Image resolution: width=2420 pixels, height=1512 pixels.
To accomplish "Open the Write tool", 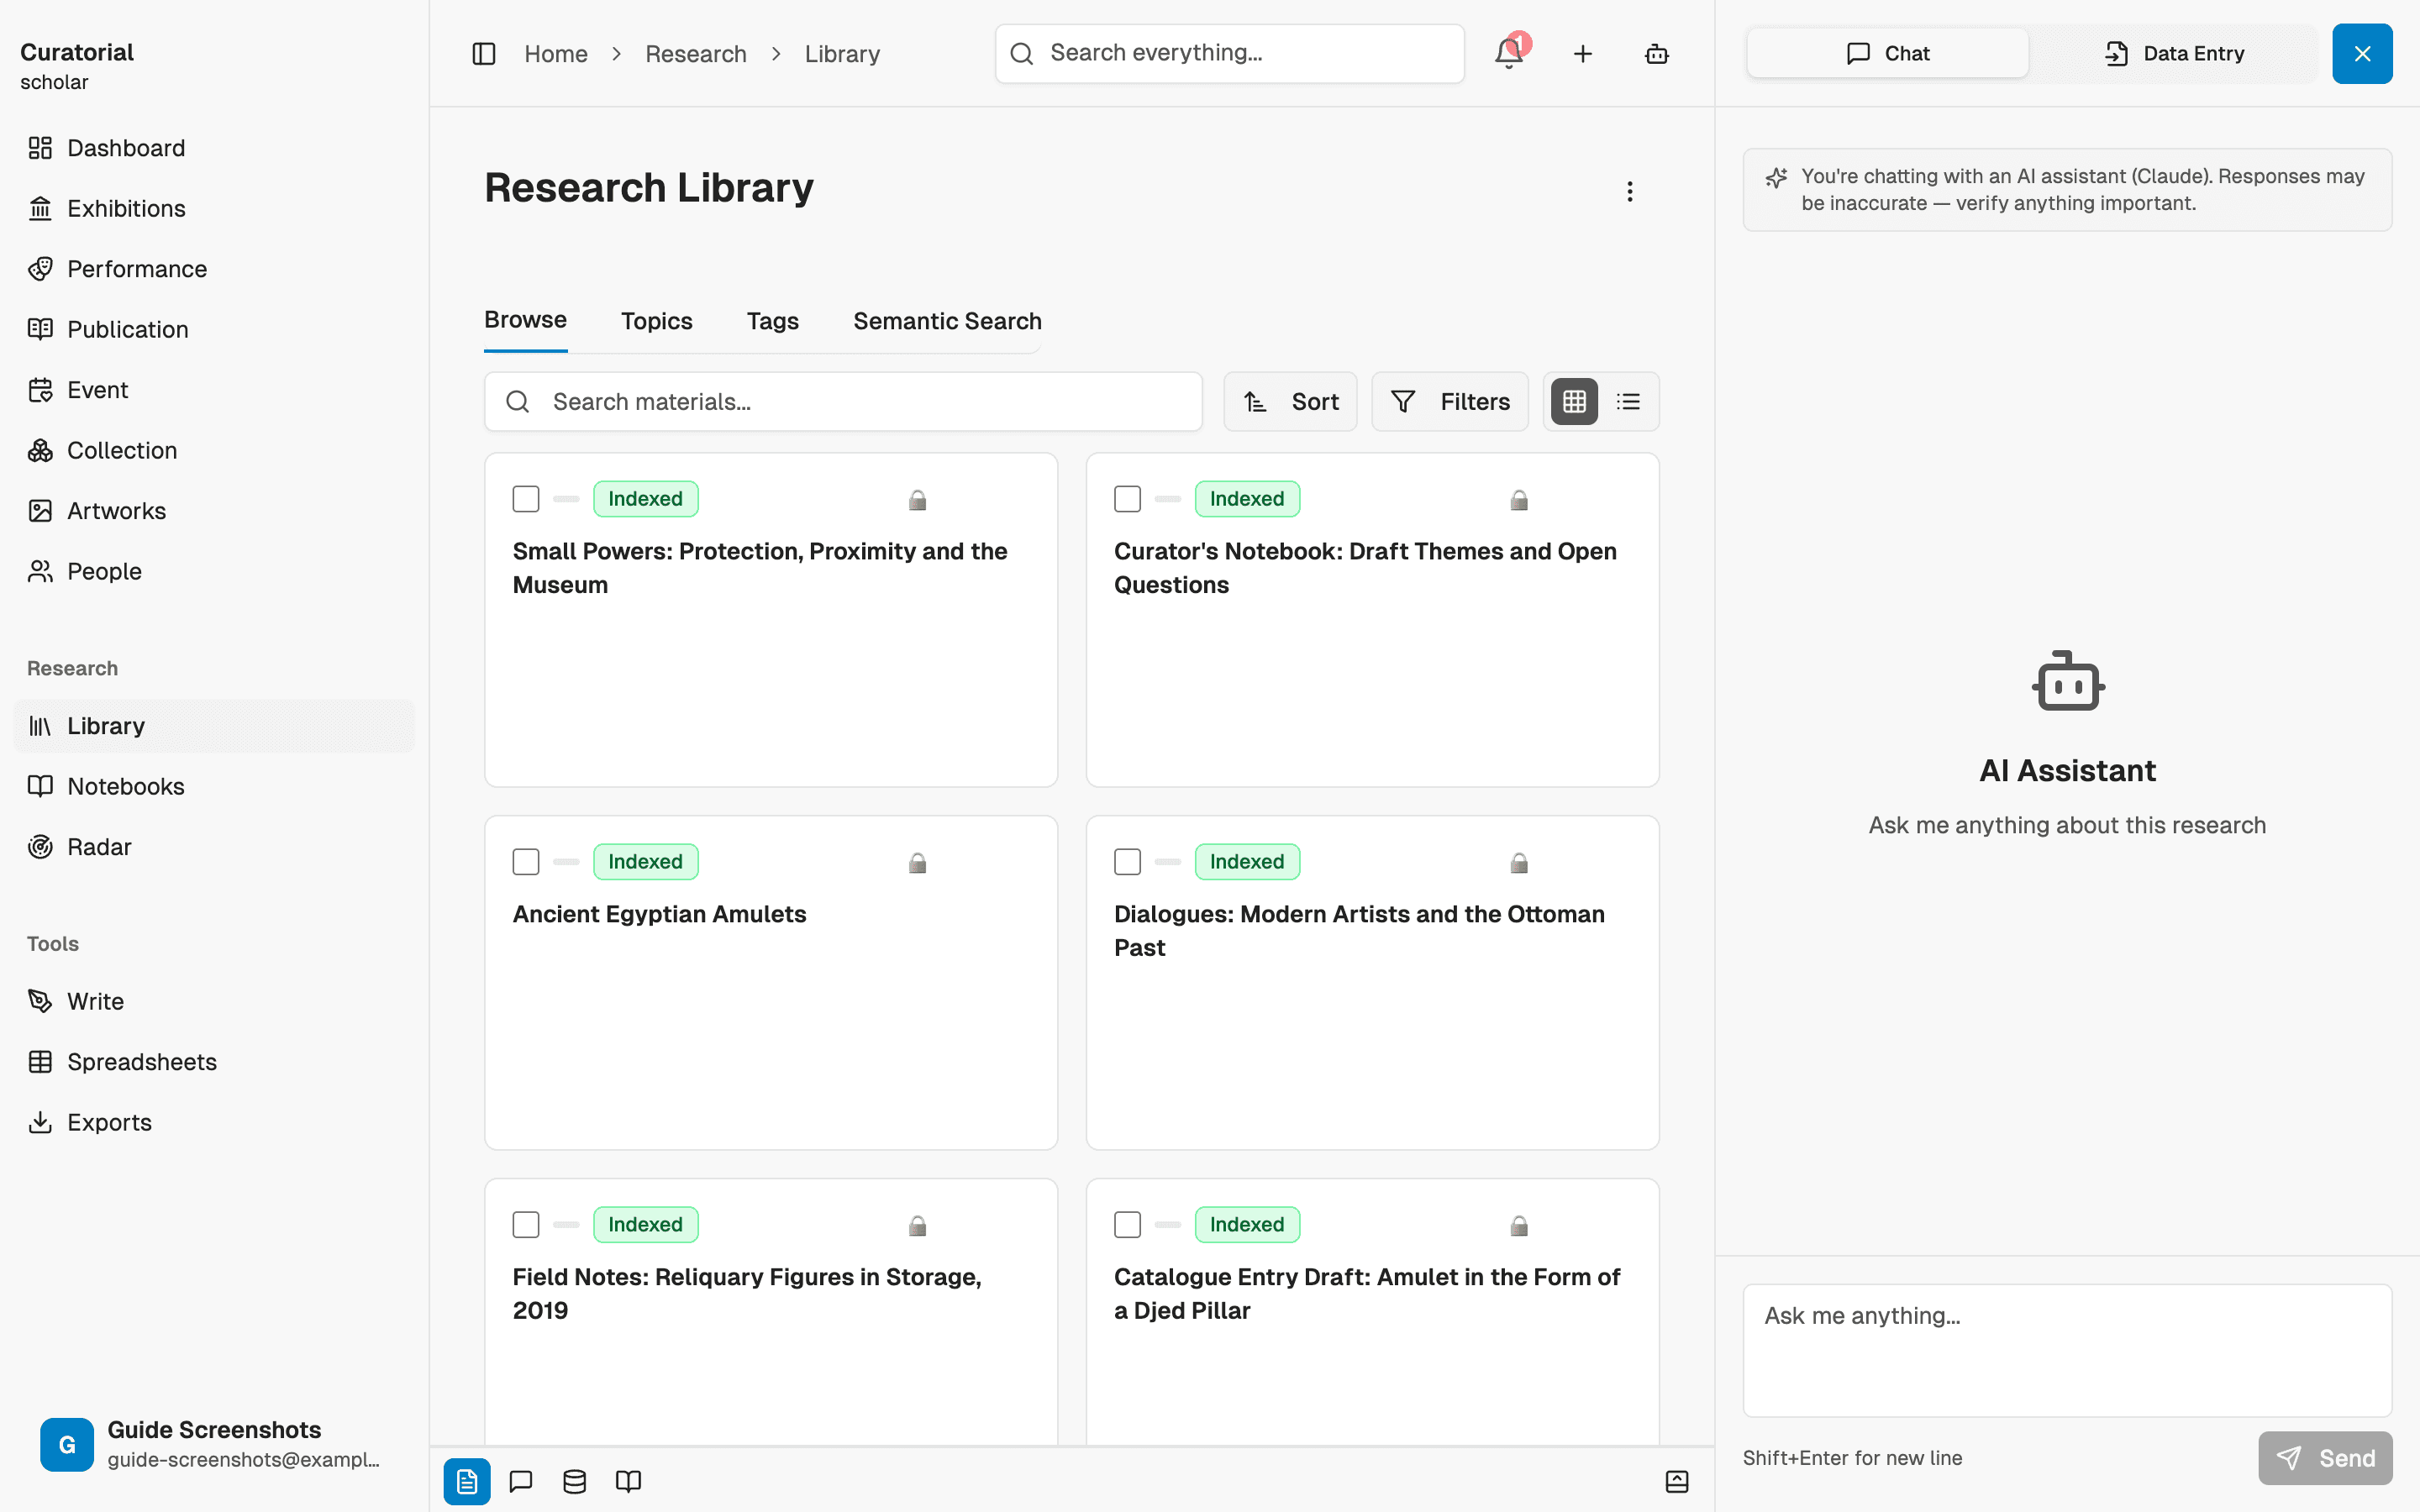I will (x=214, y=1001).
